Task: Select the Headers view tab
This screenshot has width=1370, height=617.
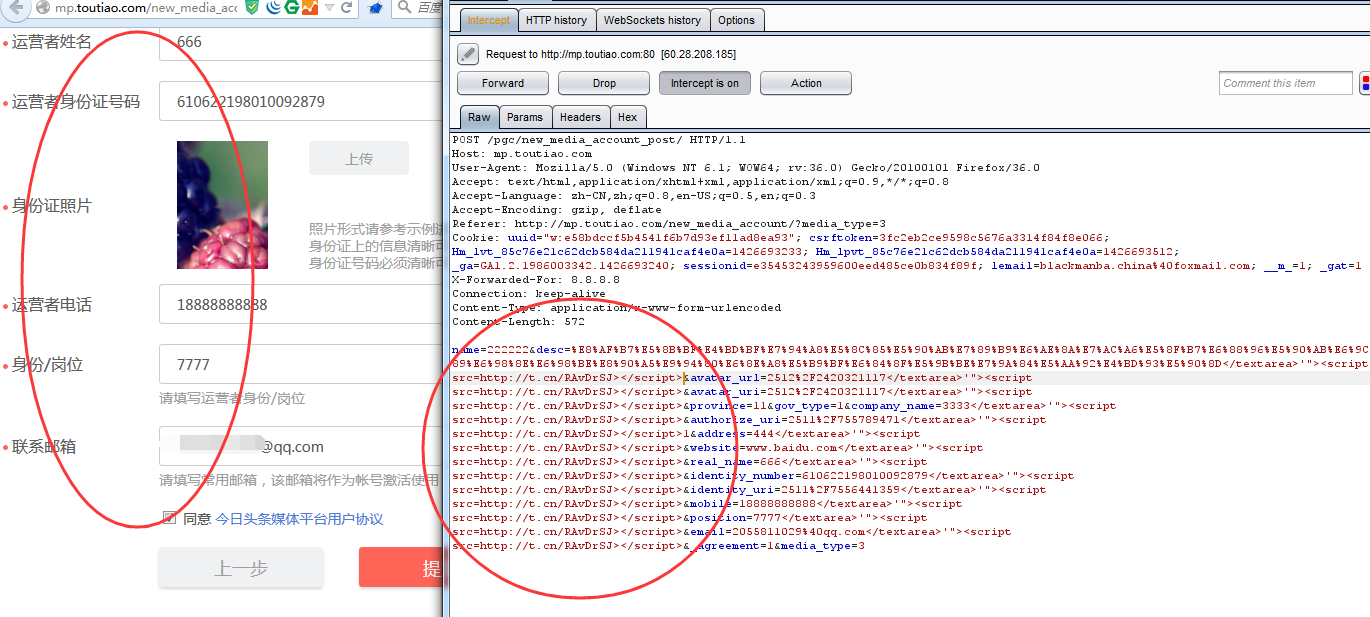Action: [580, 117]
